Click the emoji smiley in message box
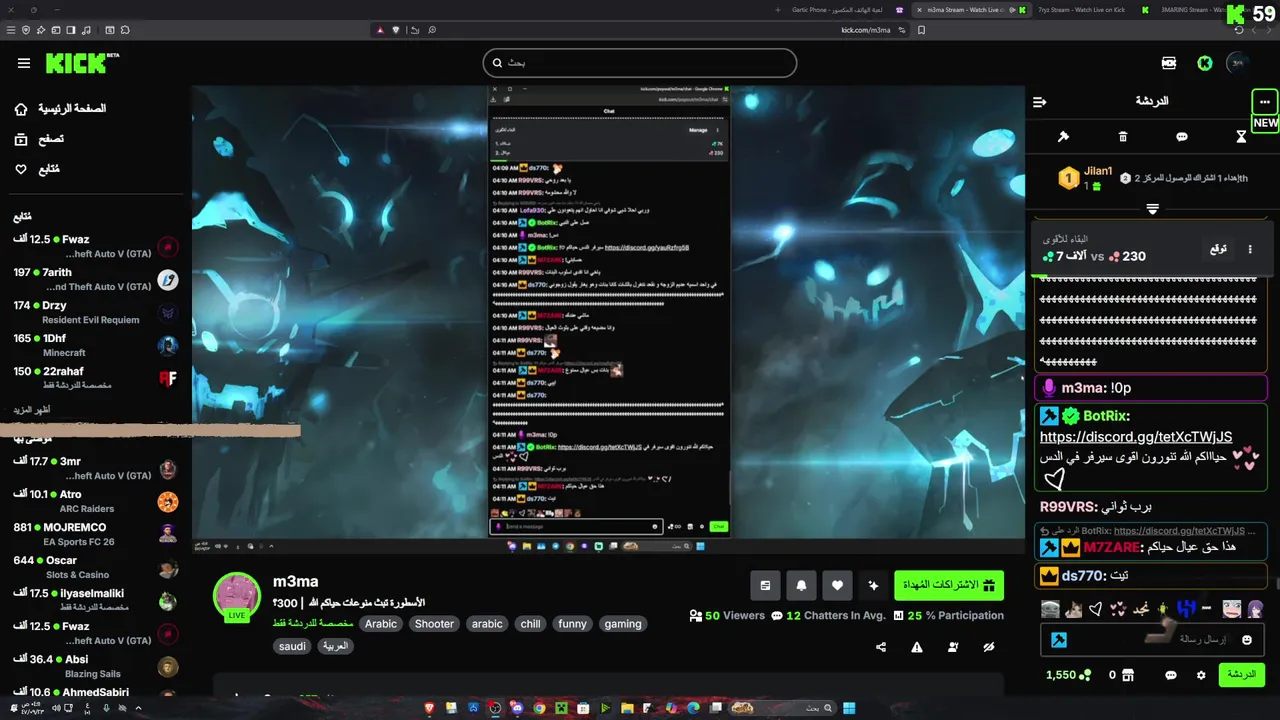 tap(1247, 639)
